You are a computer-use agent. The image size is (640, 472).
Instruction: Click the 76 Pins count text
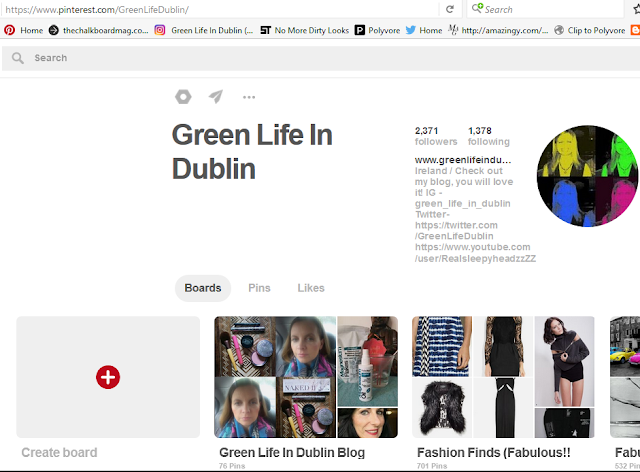click(x=232, y=466)
